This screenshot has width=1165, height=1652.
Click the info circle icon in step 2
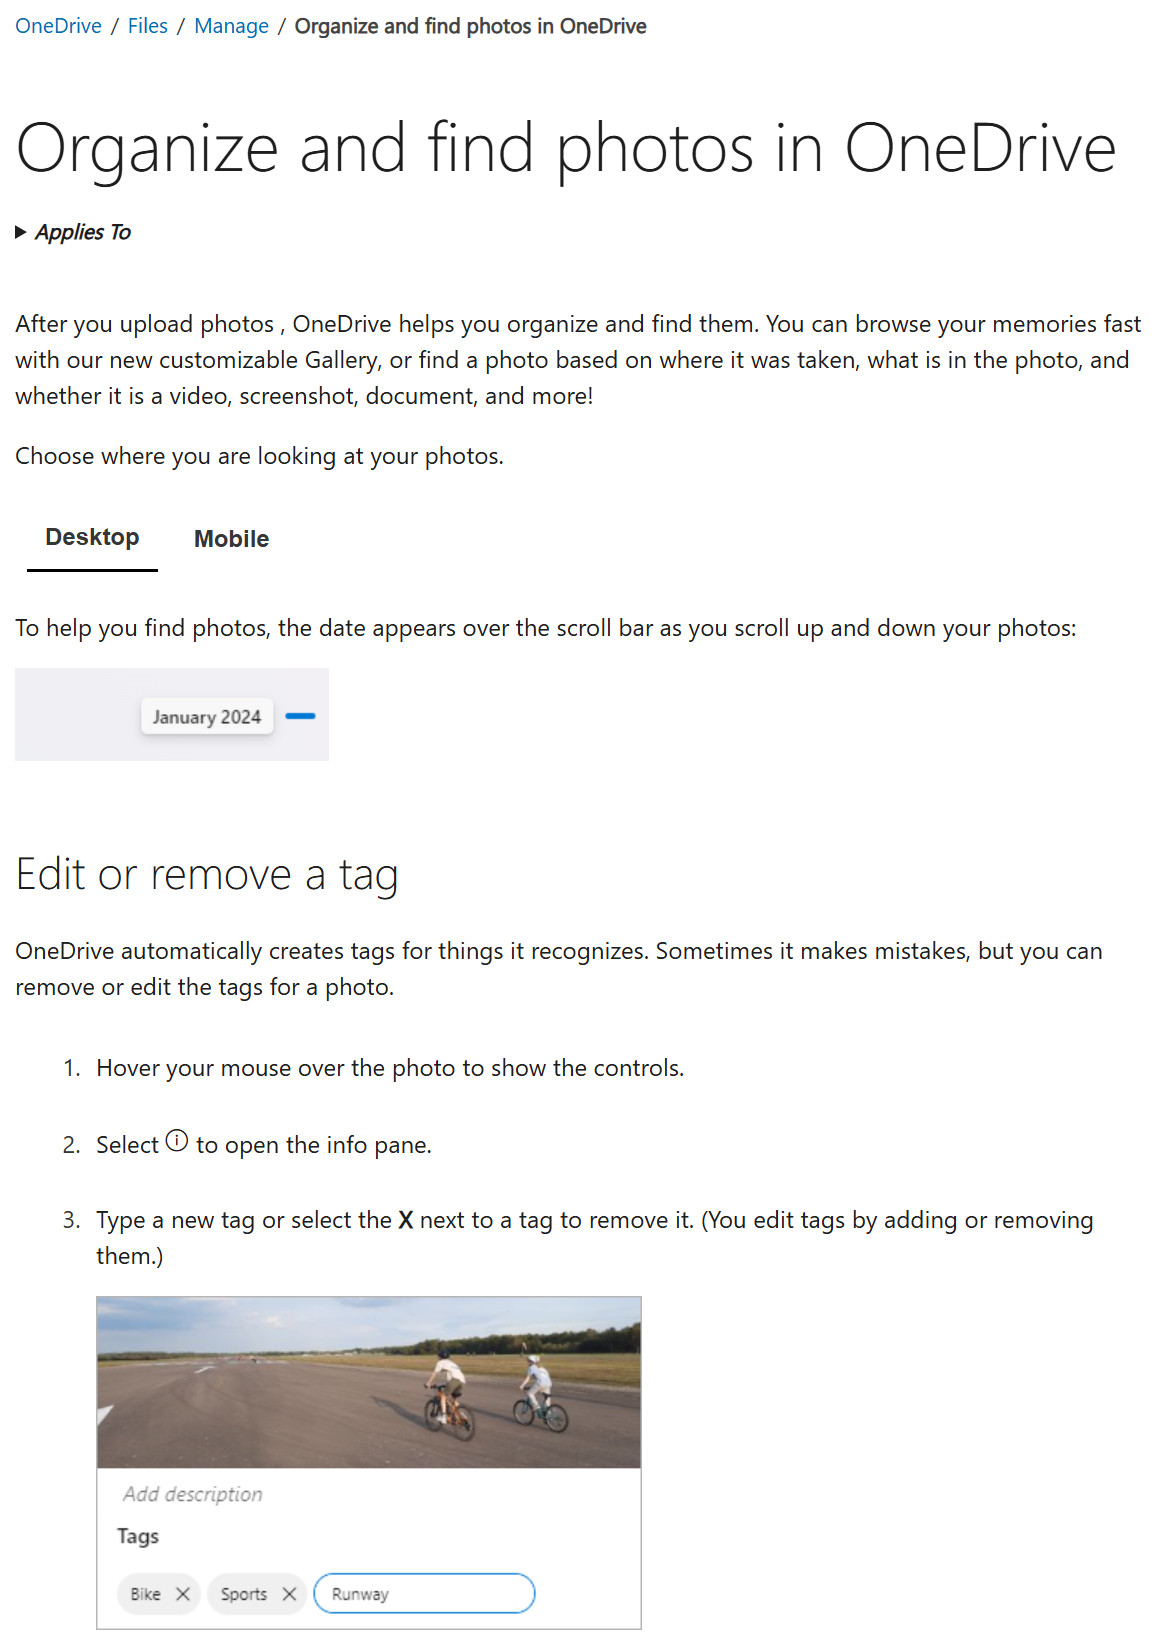point(177,1141)
